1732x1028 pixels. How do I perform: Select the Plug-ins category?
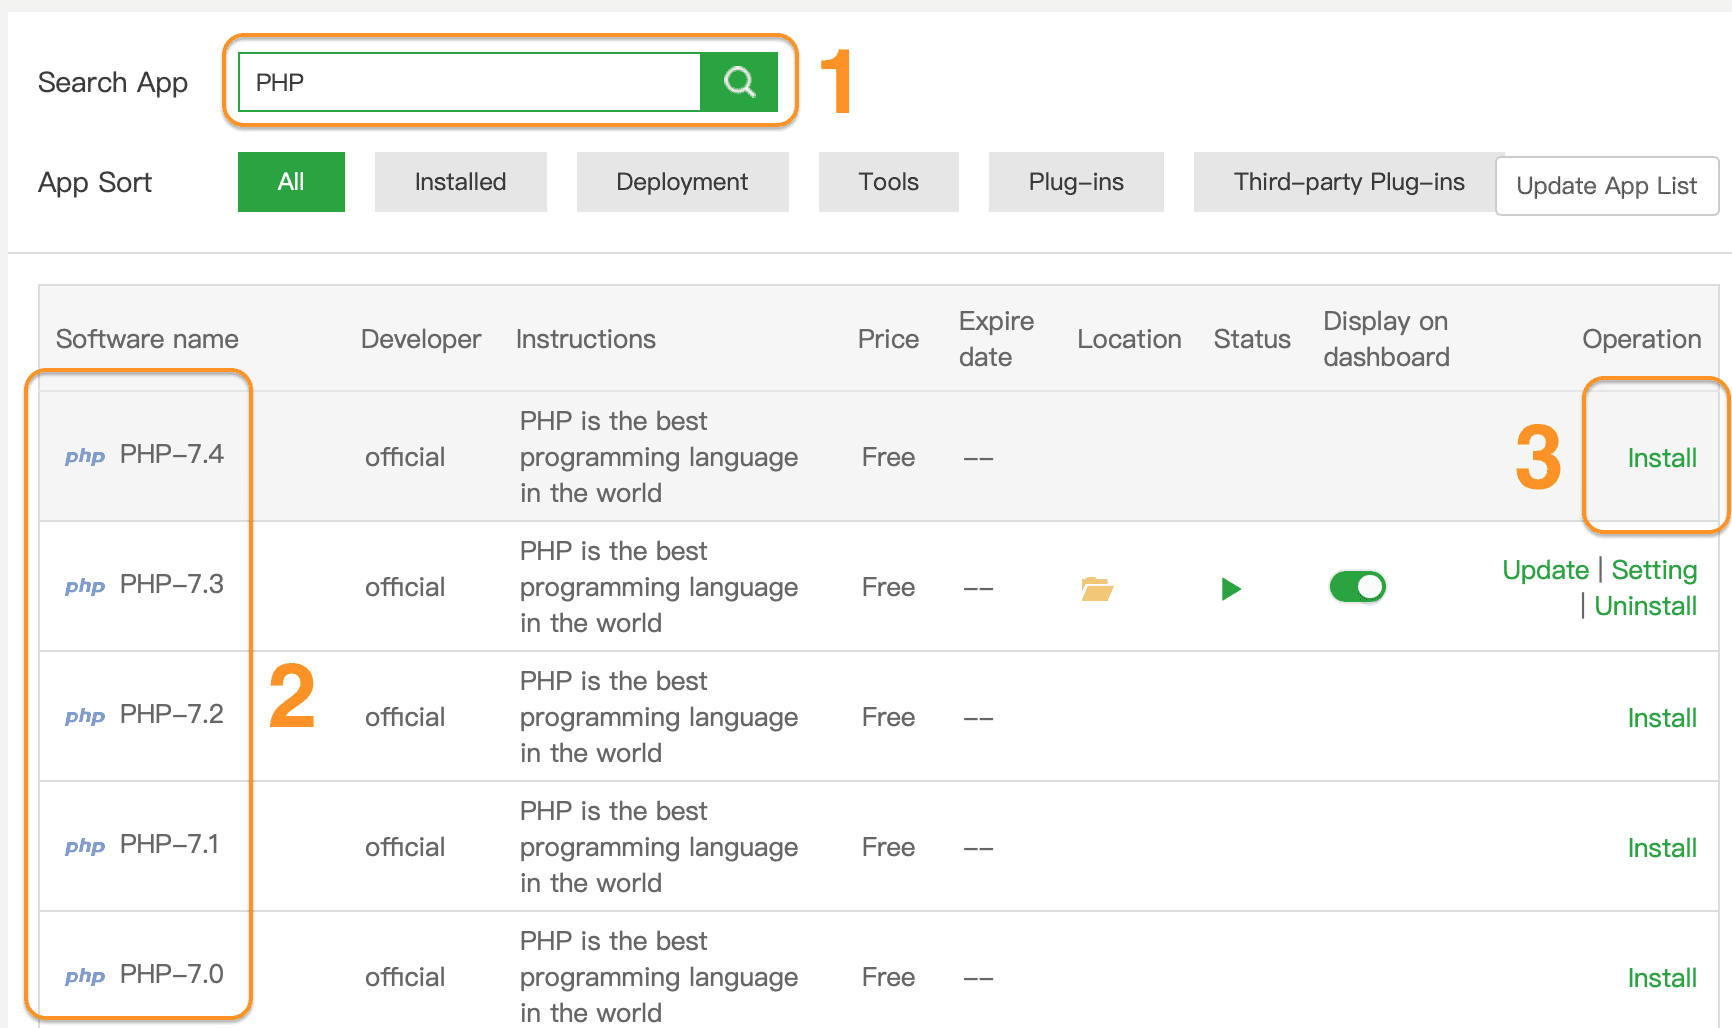pos(1075,181)
